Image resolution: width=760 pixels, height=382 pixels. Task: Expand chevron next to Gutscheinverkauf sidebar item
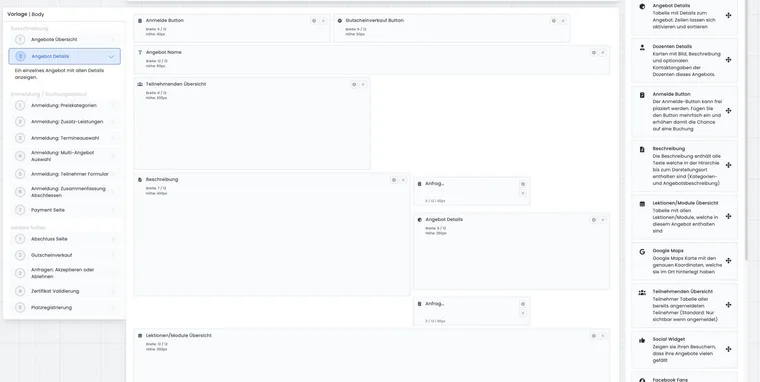click(x=112, y=255)
